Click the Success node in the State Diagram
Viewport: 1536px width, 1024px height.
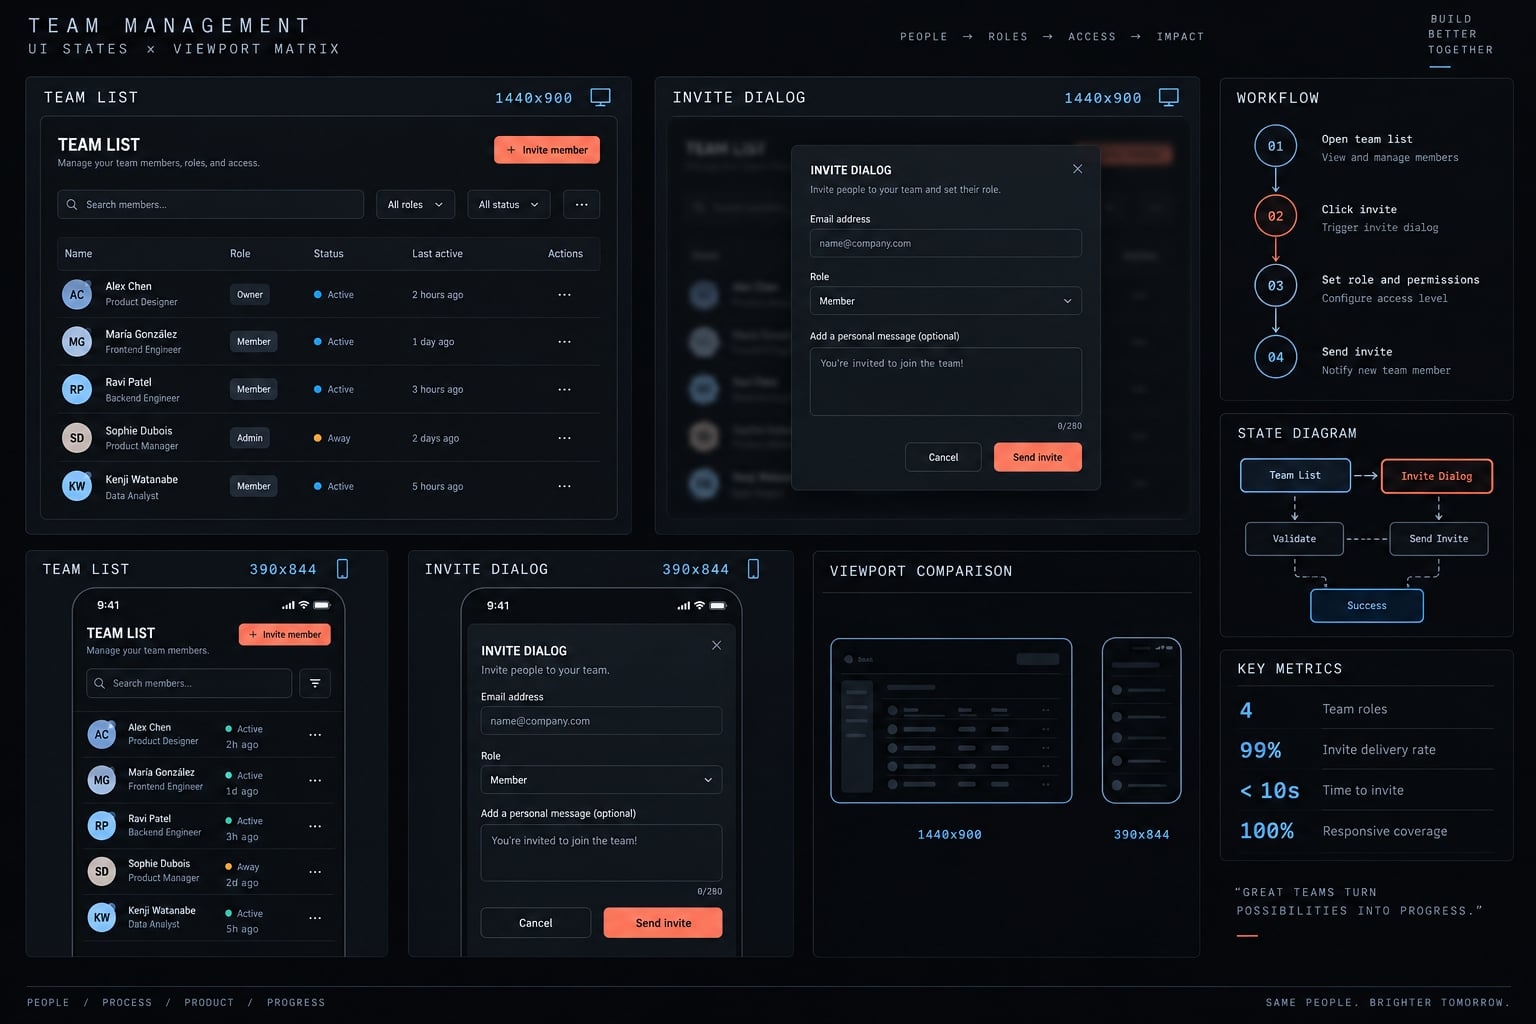1367,605
